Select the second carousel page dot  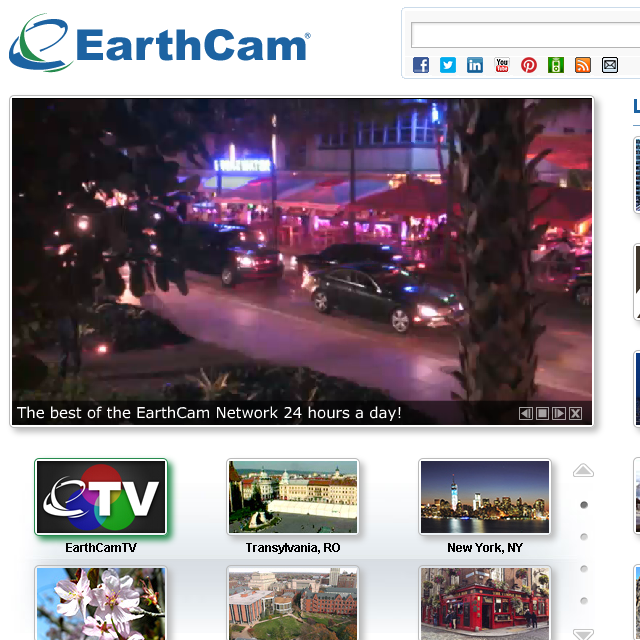[x=584, y=537]
